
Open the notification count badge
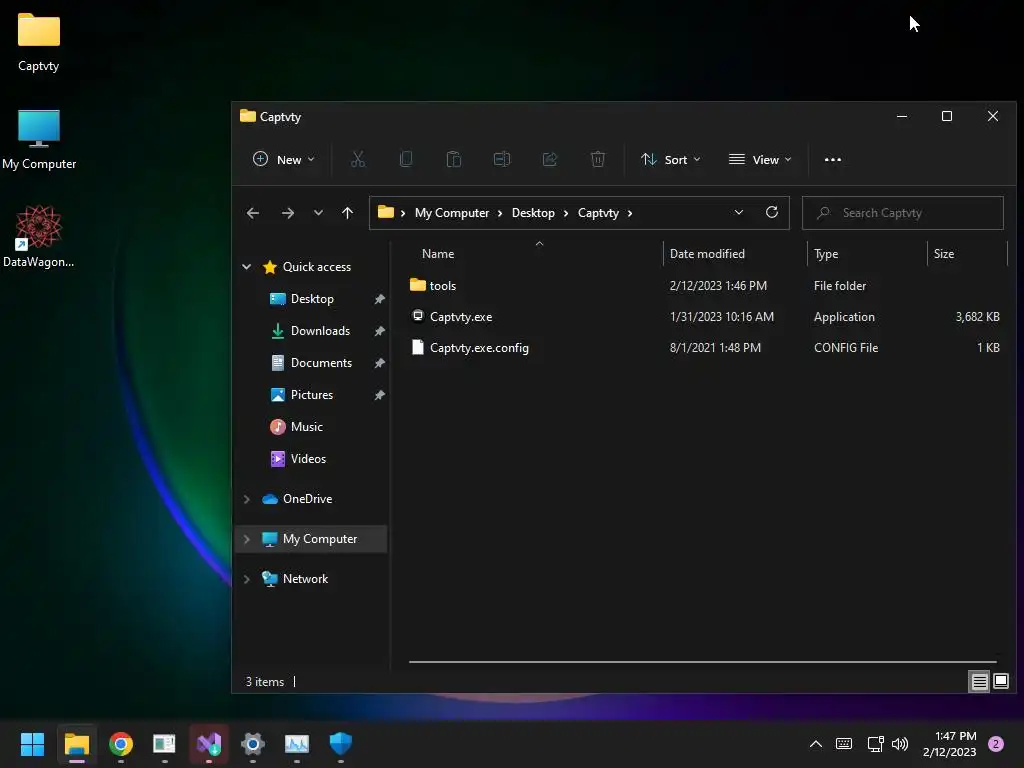pos(996,744)
